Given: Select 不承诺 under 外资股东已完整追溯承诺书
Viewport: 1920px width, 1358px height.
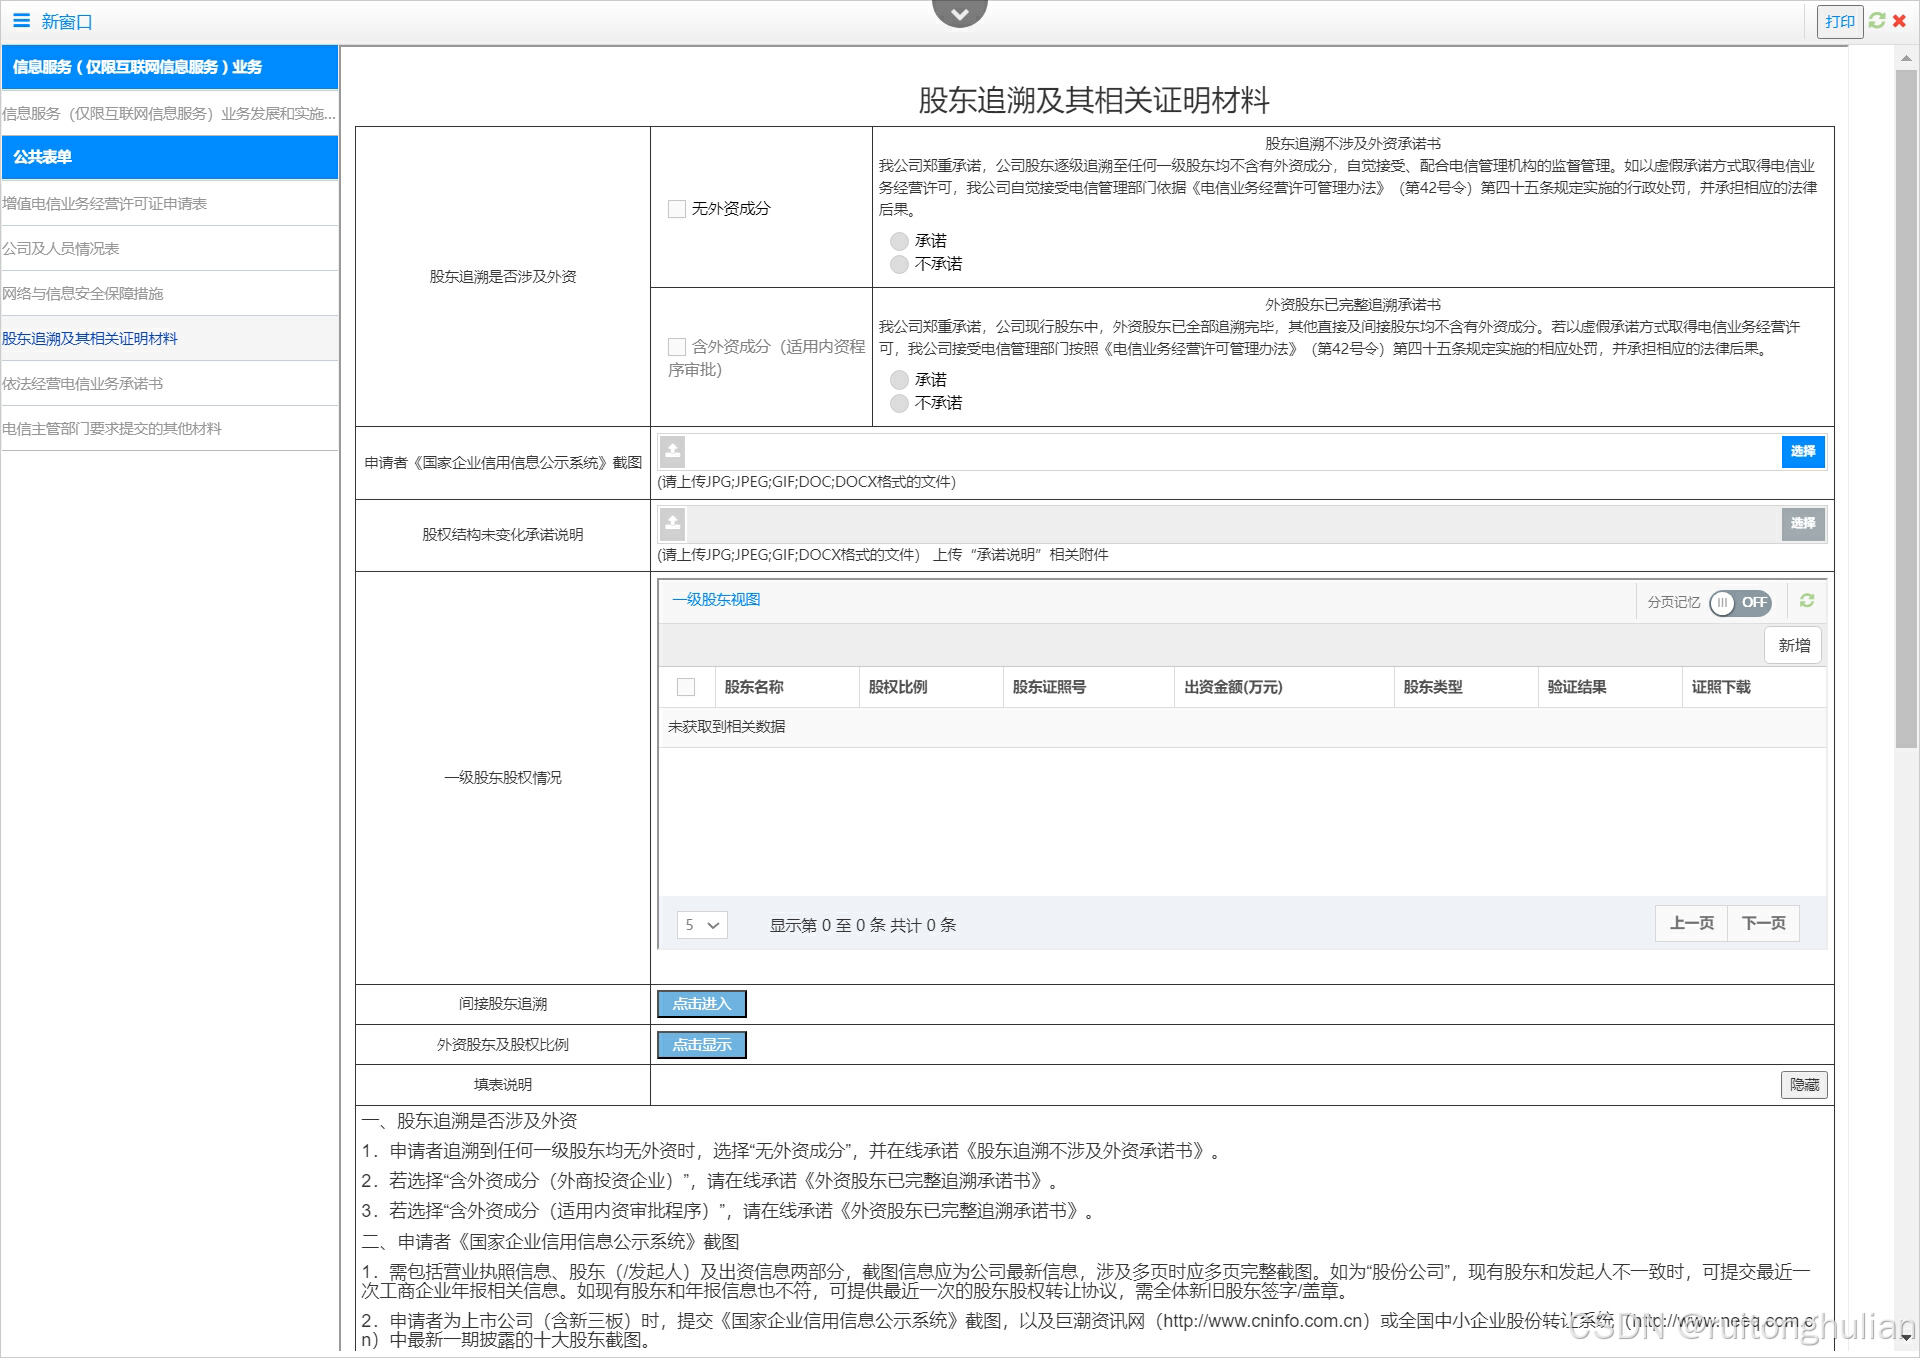Looking at the screenshot, I should 899,403.
